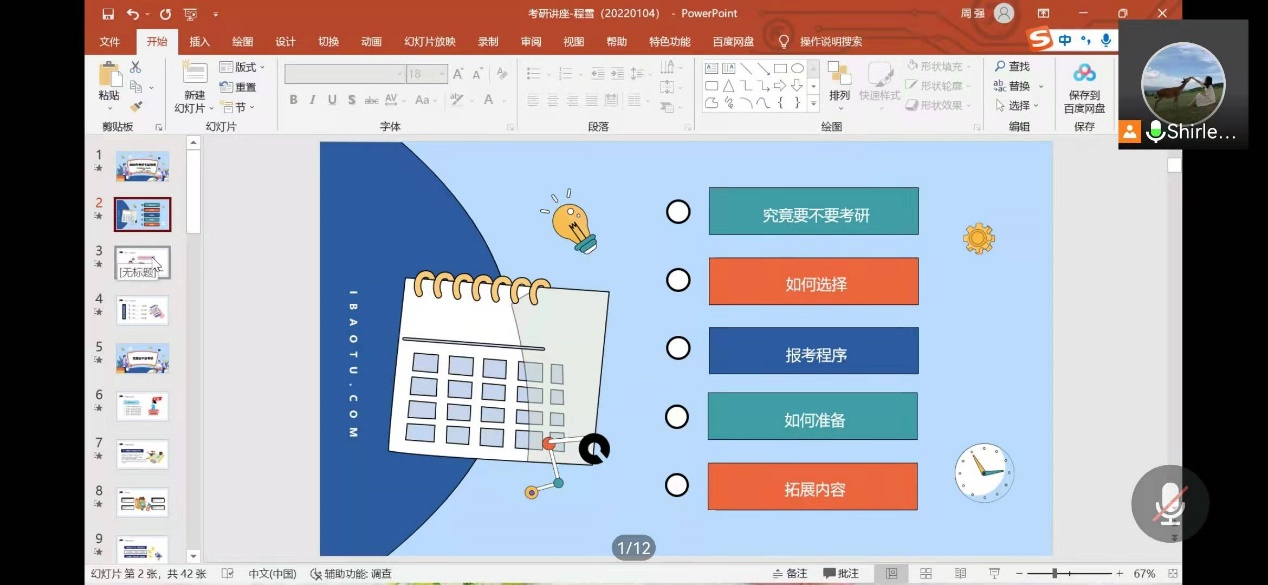Click the zoom slider in status bar
The image size is (1268, 585).
tap(1054, 574)
